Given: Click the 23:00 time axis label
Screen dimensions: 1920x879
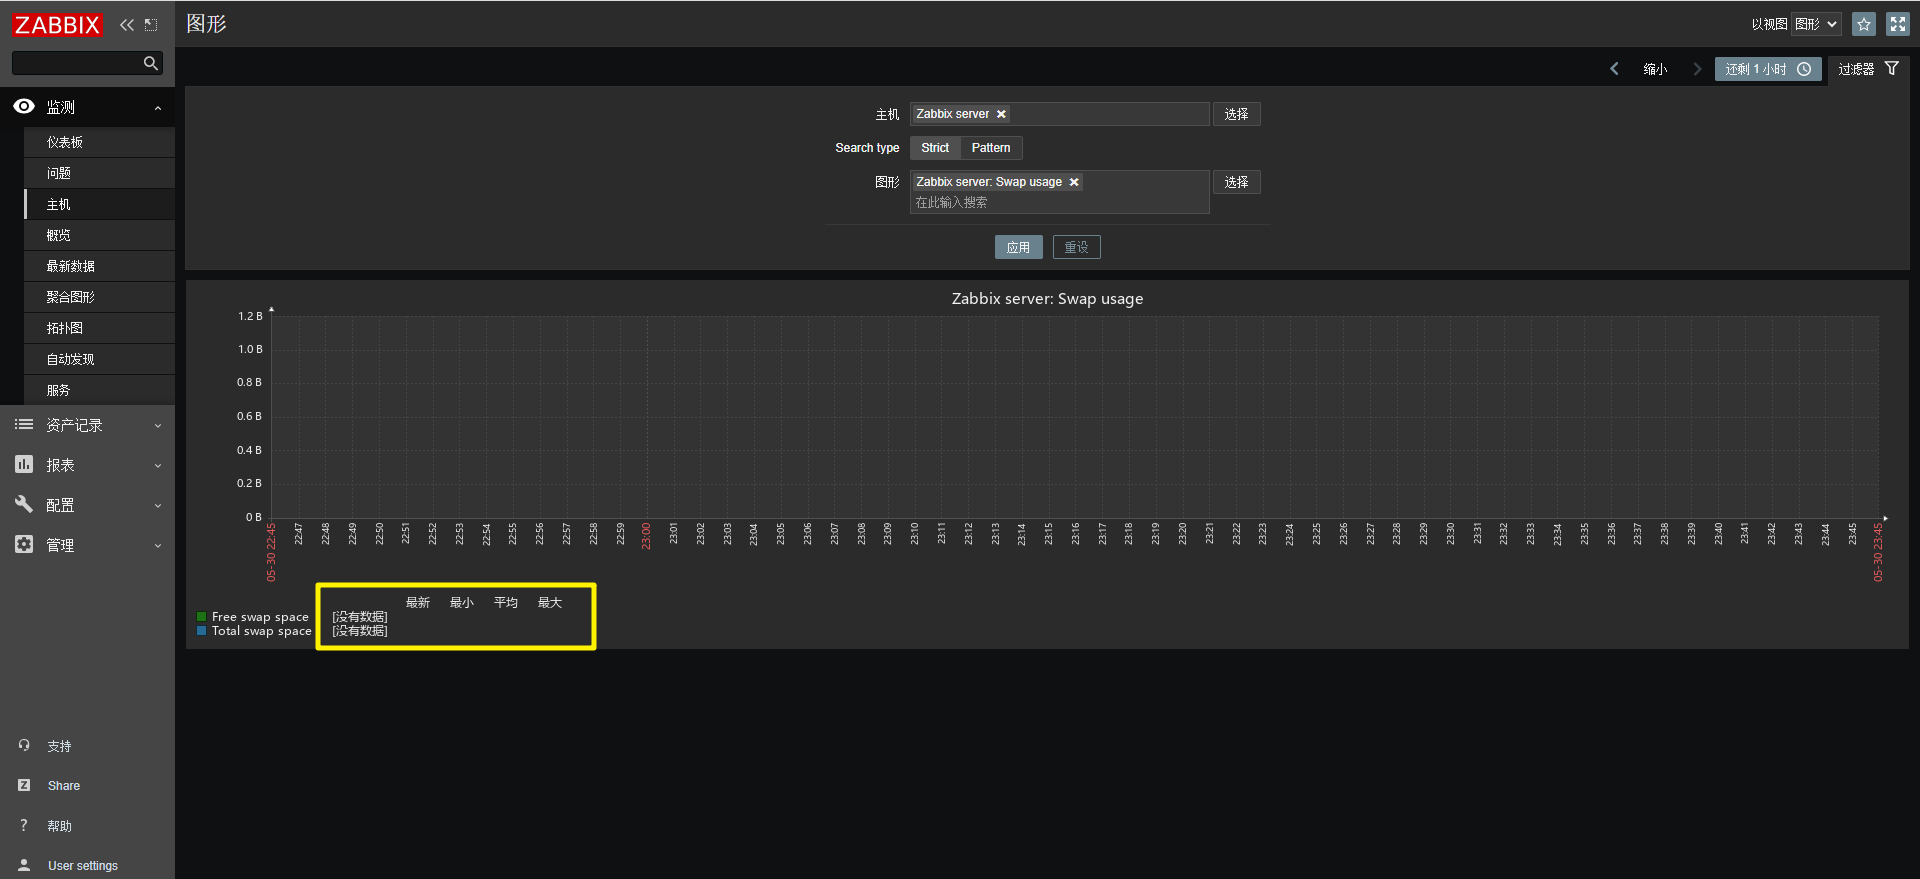Looking at the screenshot, I should click(x=646, y=536).
